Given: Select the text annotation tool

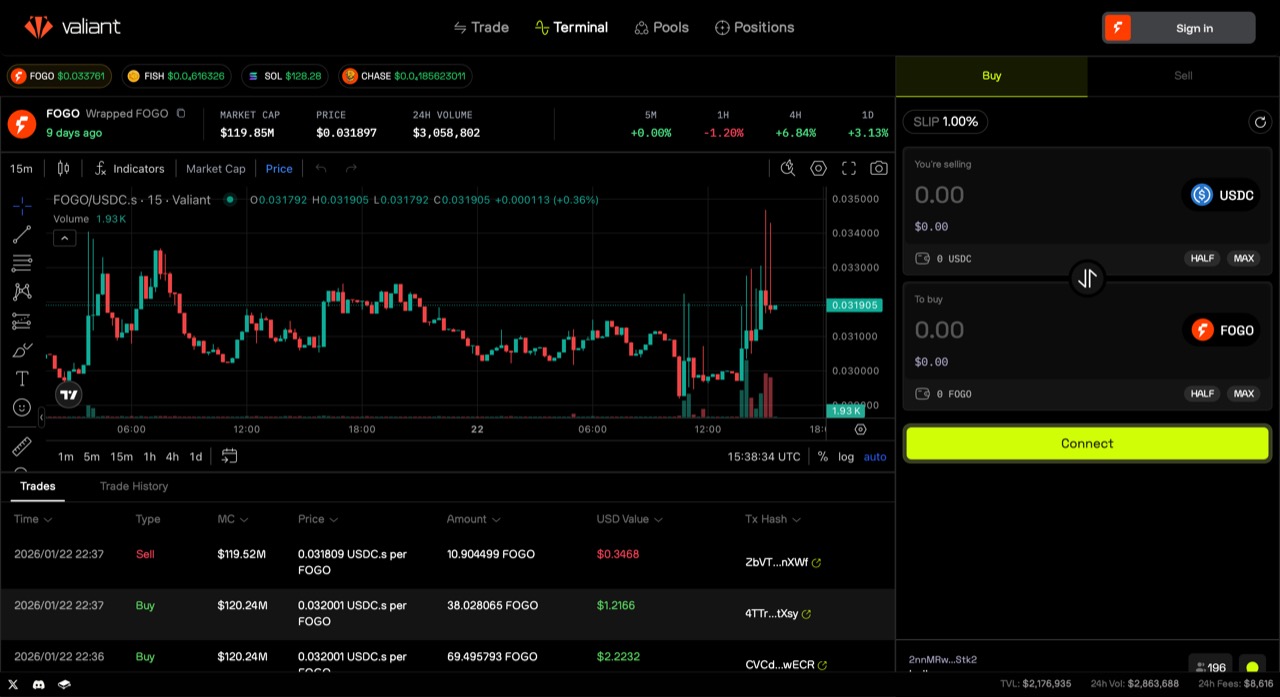Looking at the screenshot, I should click(21, 378).
